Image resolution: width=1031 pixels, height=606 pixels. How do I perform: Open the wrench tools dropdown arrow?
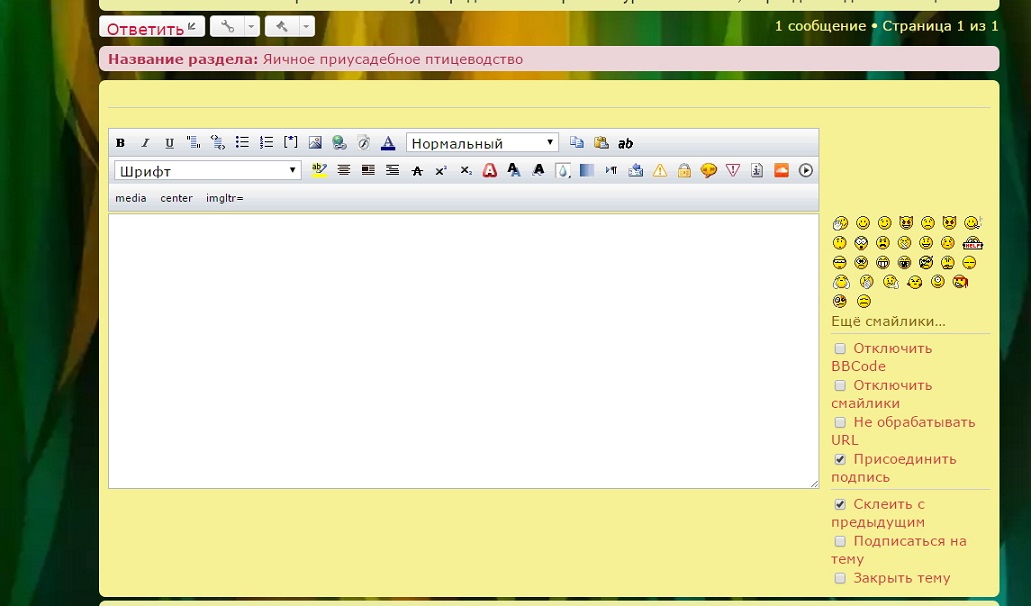(x=252, y=27)
